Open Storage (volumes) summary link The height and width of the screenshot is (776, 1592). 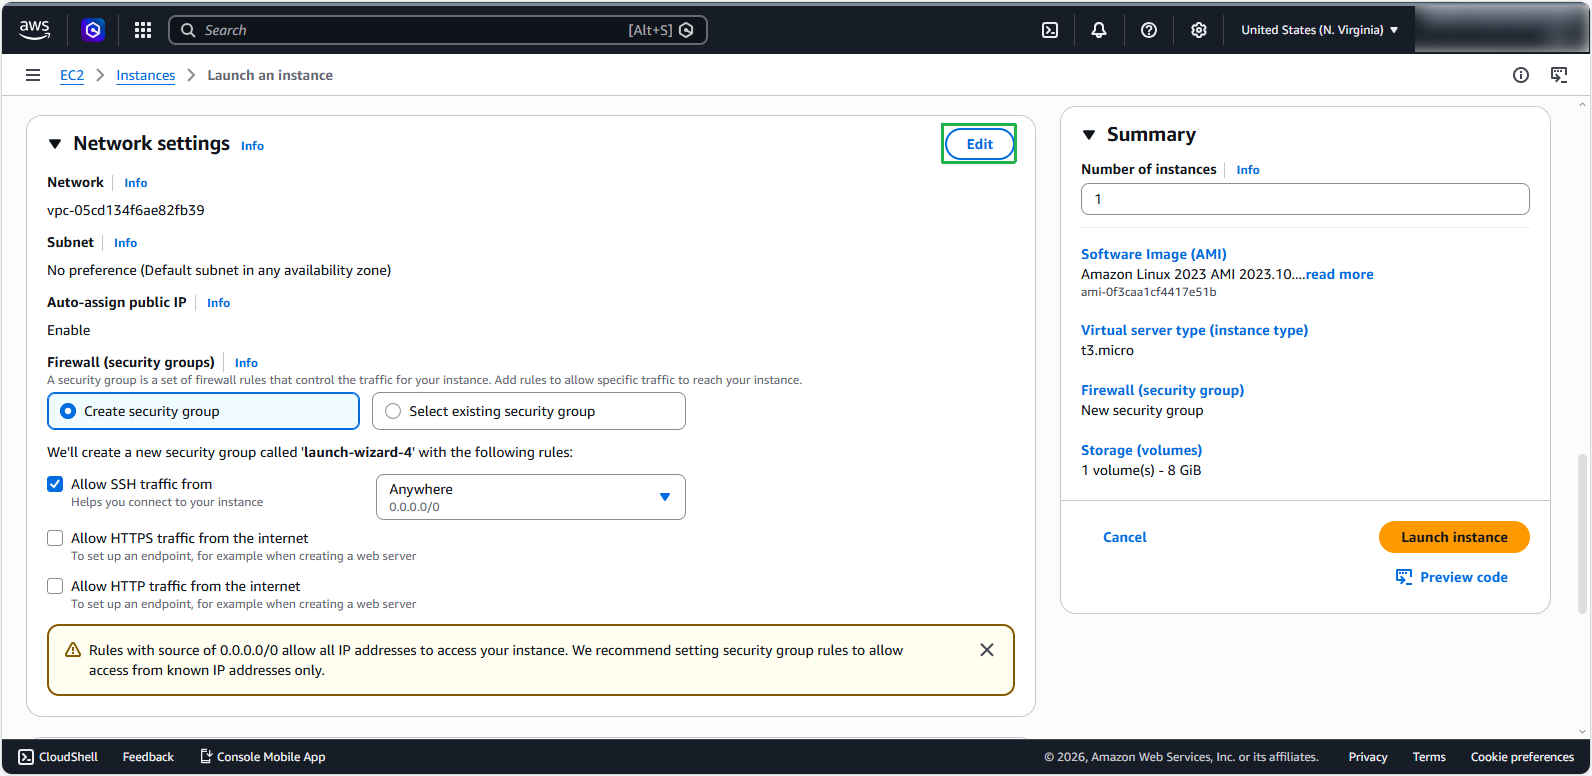1141,450
